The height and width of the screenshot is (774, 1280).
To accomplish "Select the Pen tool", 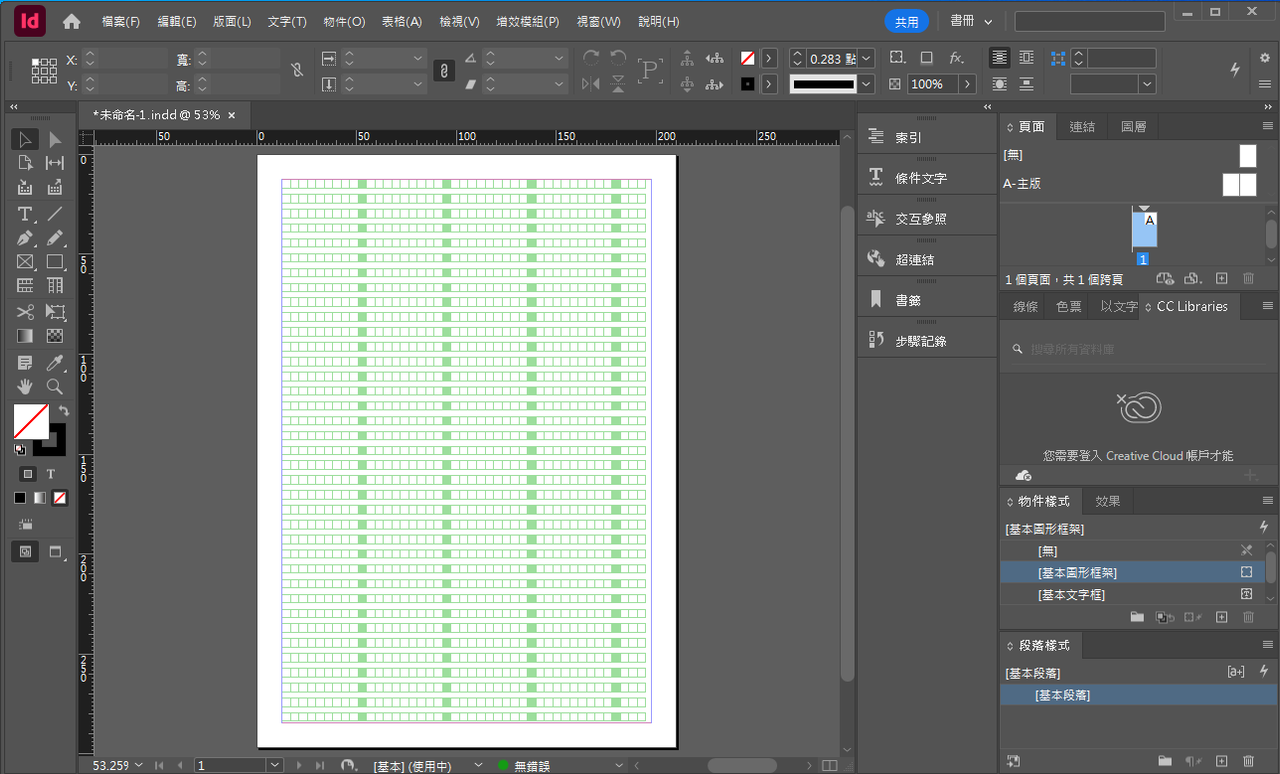I will pyautogui.click(x=25, y=238).
